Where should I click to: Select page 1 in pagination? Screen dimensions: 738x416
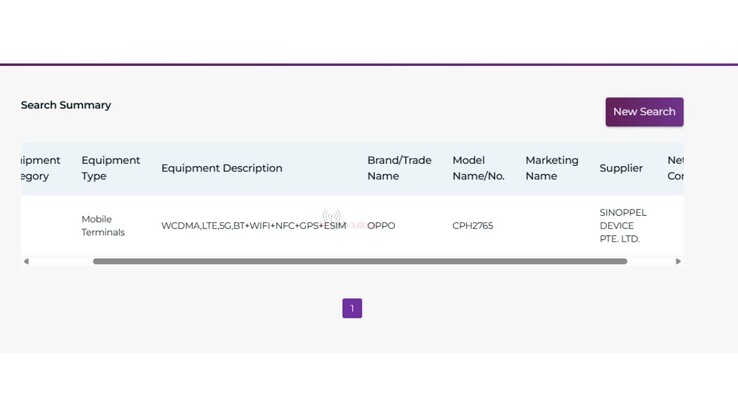tap(352, 308)
